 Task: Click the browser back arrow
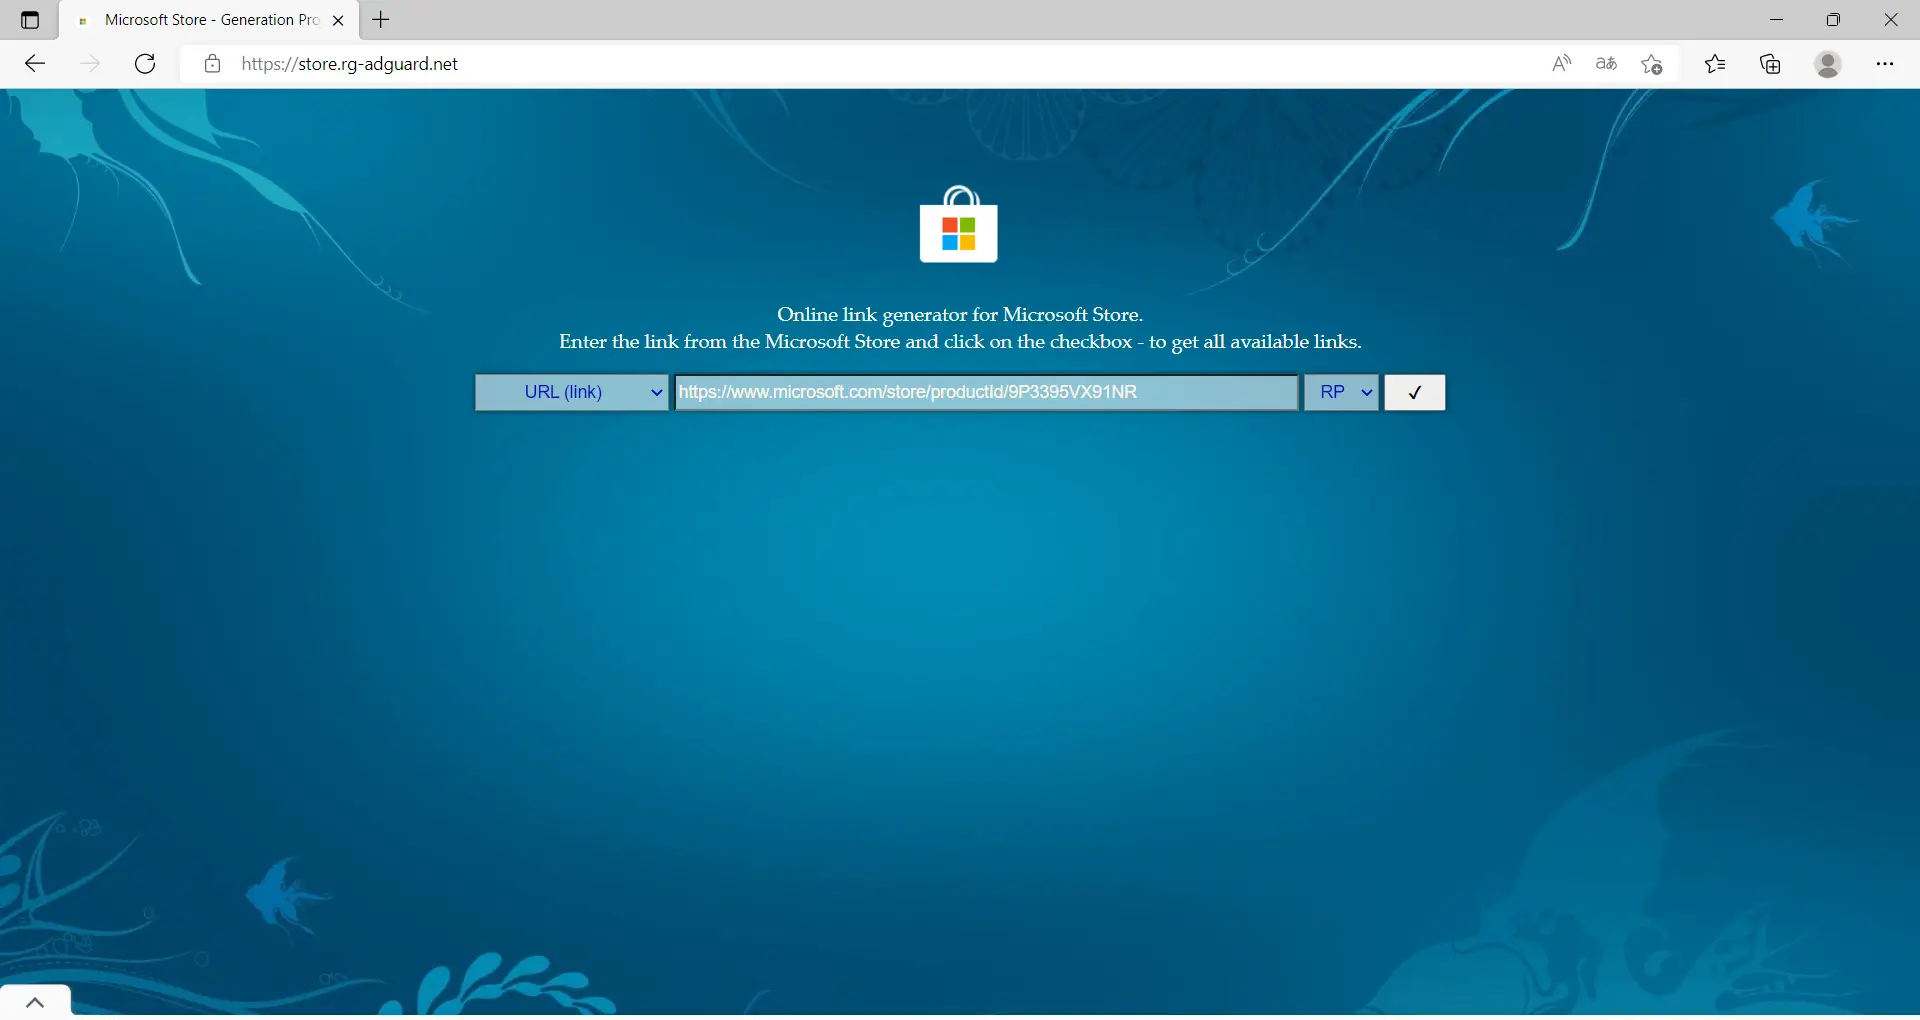click(x=35, y=64)
